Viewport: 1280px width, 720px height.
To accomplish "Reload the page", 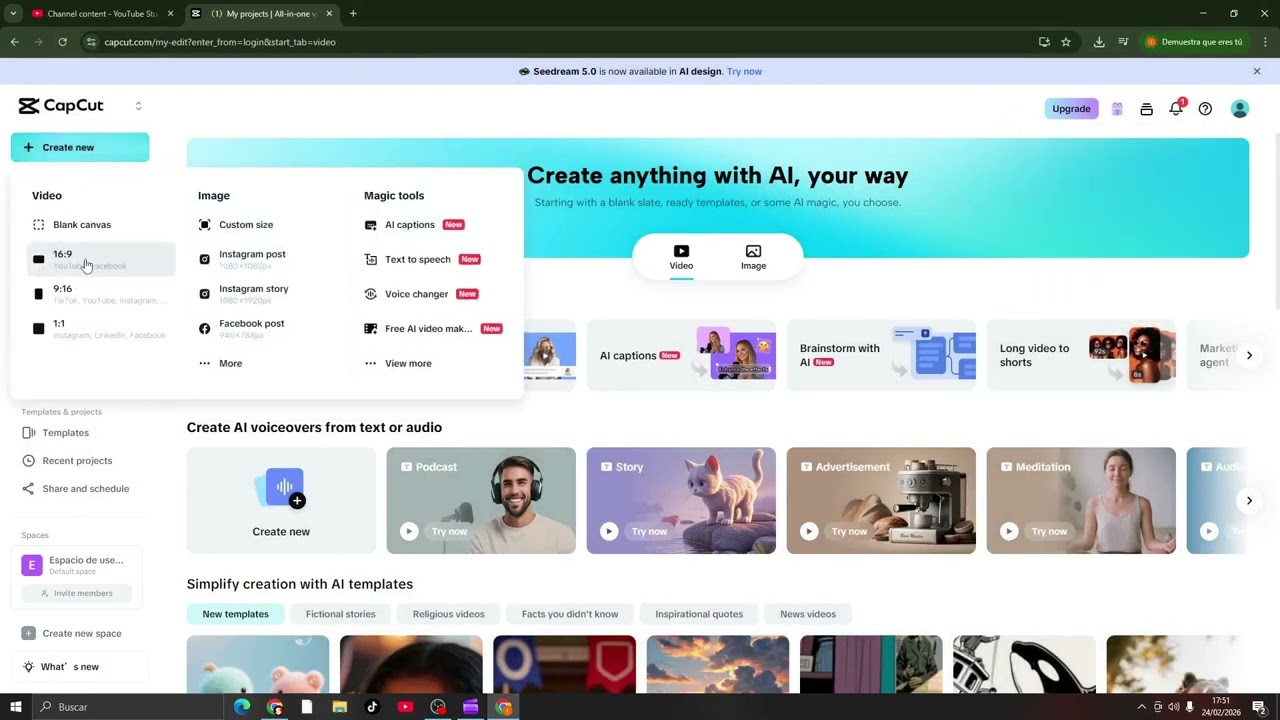I will tap(62, 42).
